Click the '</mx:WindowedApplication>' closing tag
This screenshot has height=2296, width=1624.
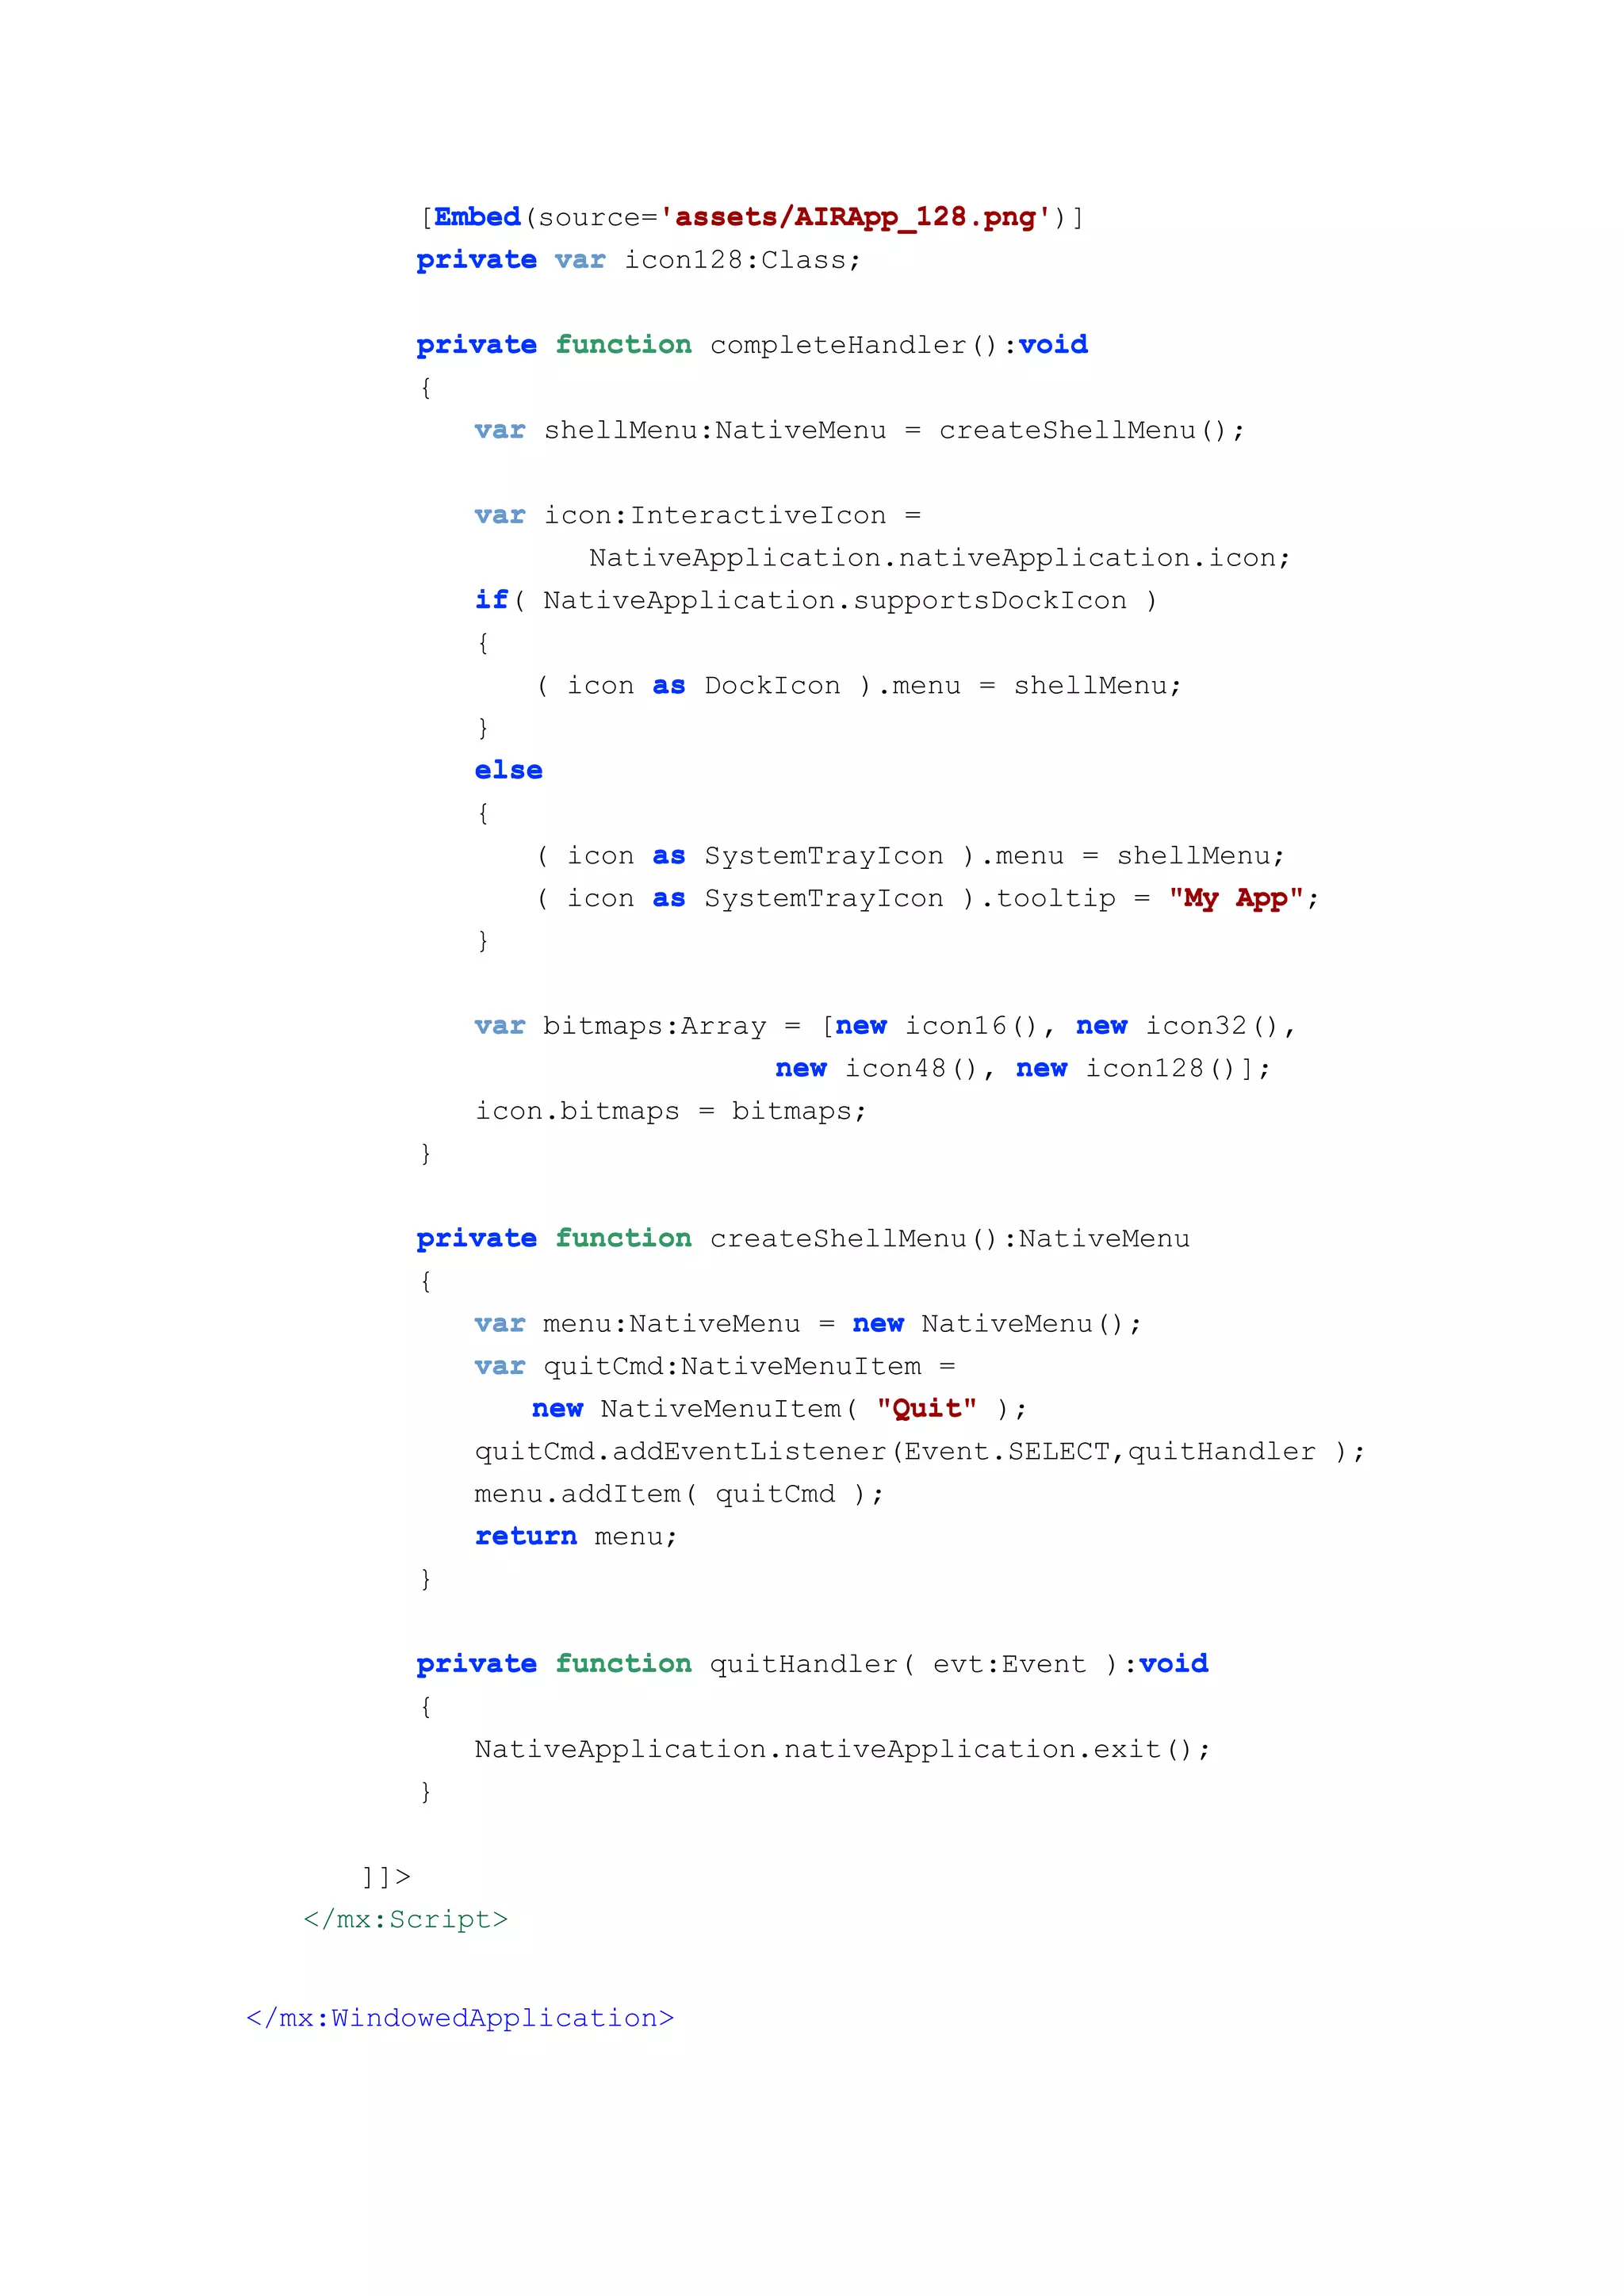coord(460,2018)
